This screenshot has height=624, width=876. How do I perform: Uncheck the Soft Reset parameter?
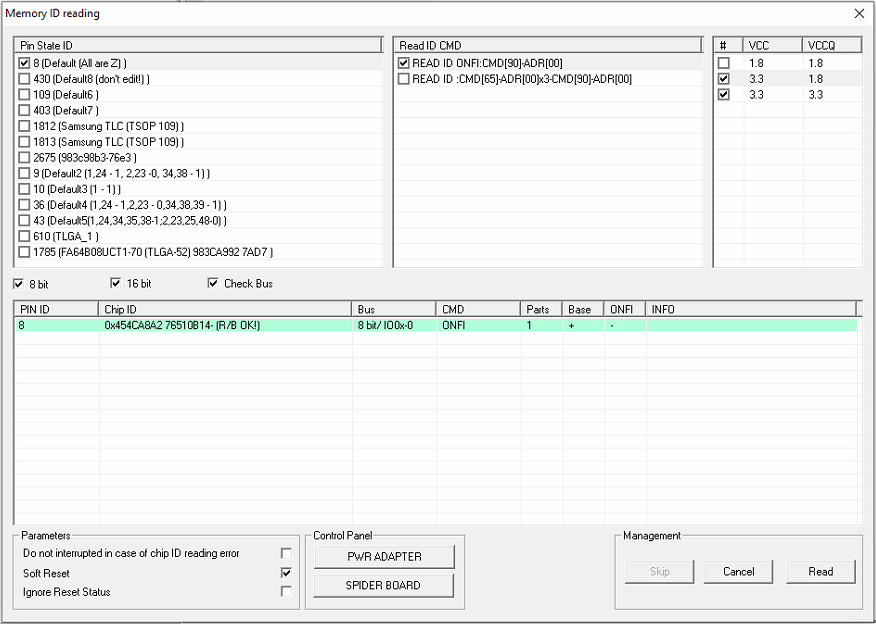coord(287,573)
